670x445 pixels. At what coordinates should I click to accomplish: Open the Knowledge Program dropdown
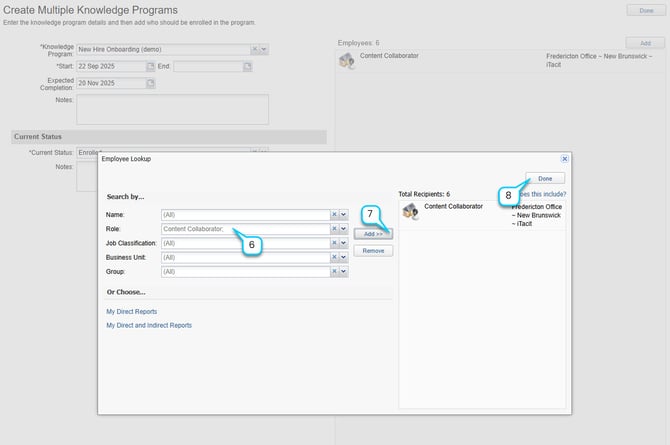[x=264, y=49]
